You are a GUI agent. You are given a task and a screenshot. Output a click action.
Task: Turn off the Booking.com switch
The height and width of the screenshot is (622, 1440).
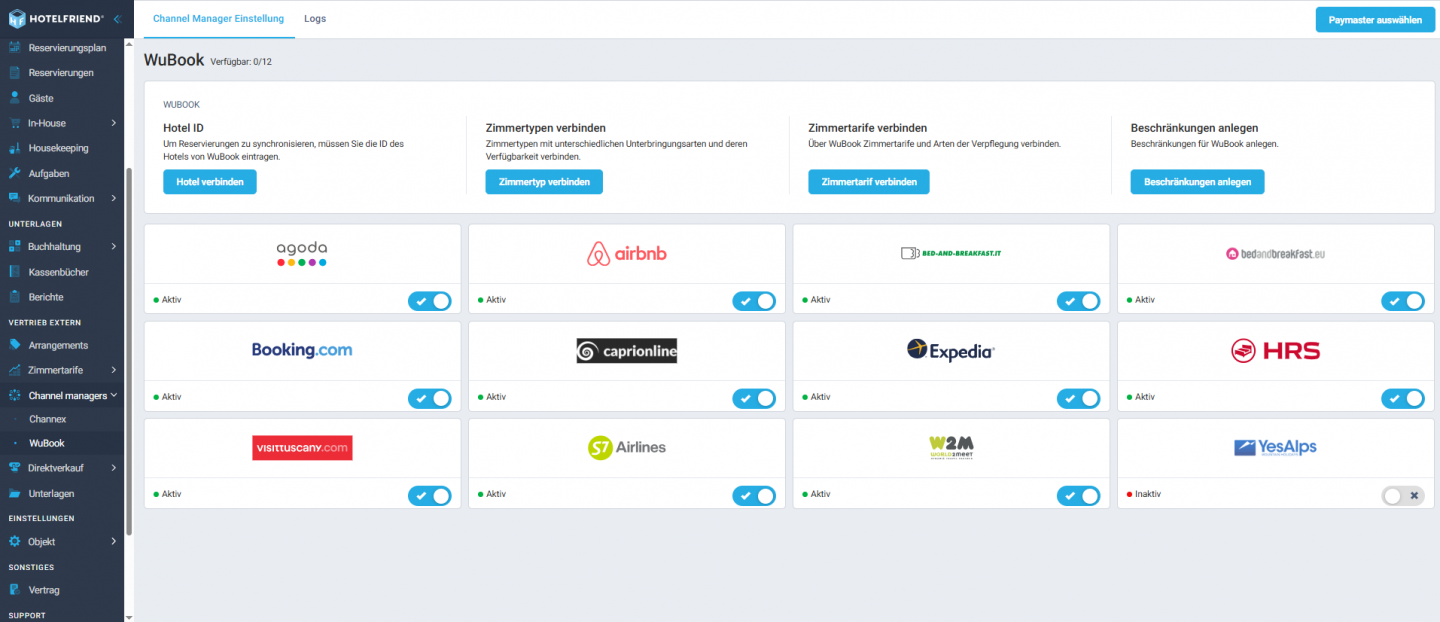point(430,398)
